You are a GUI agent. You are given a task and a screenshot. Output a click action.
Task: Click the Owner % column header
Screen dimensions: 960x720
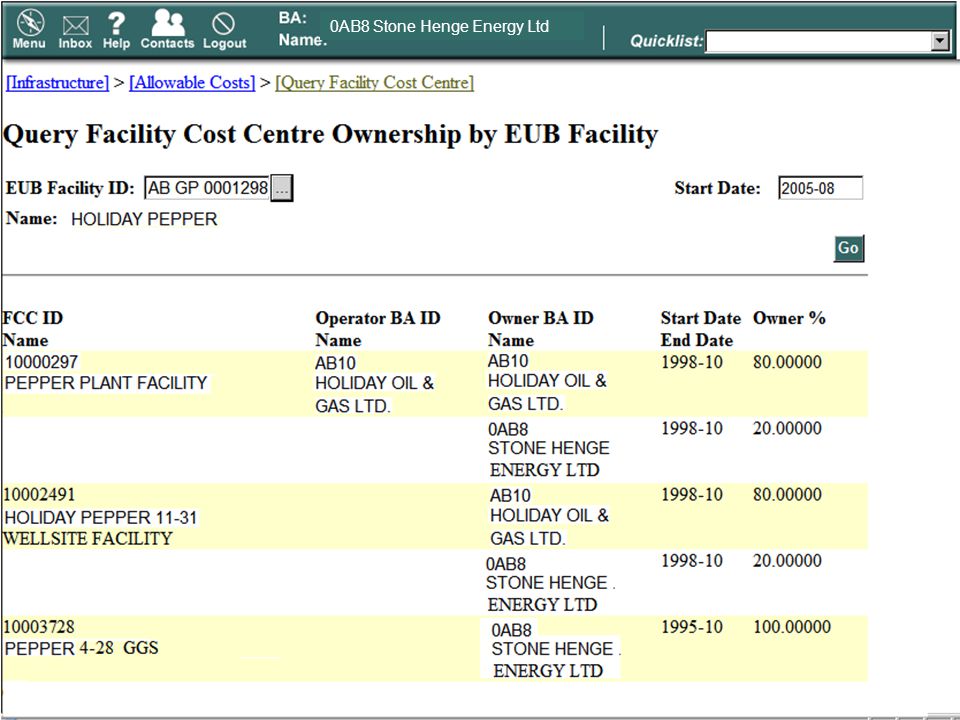[789, 318]
